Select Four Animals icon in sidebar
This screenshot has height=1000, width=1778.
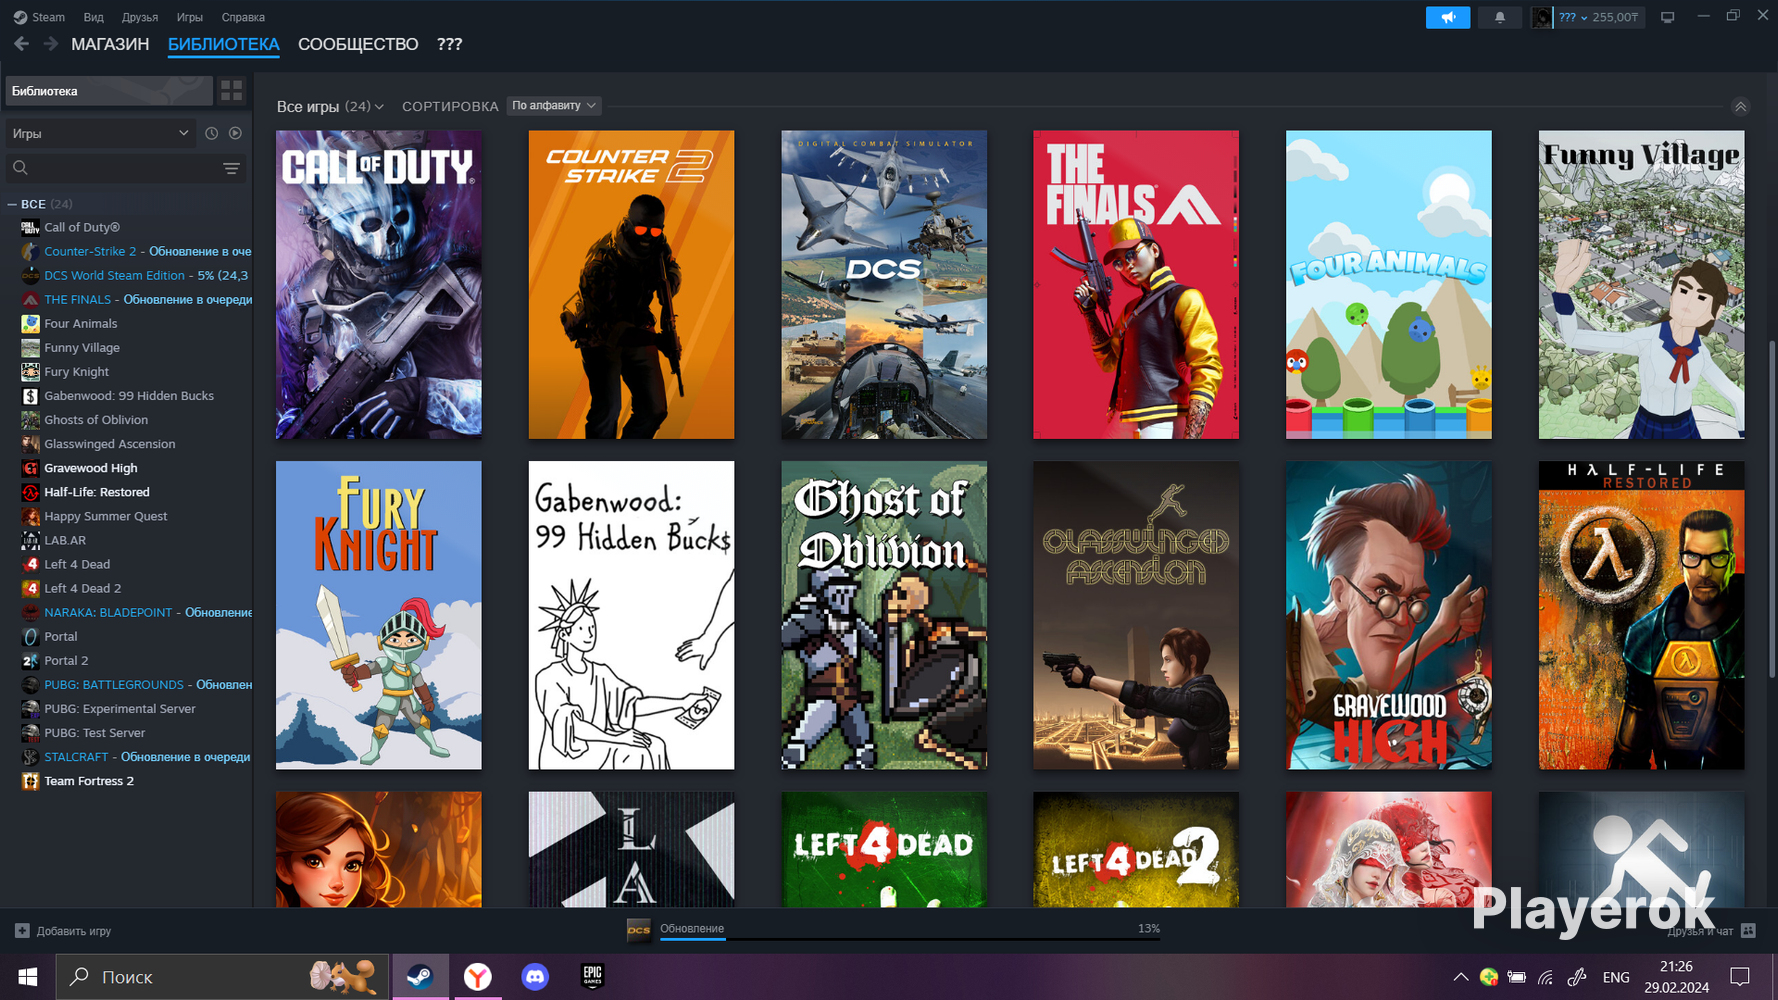tap(30, 324)
